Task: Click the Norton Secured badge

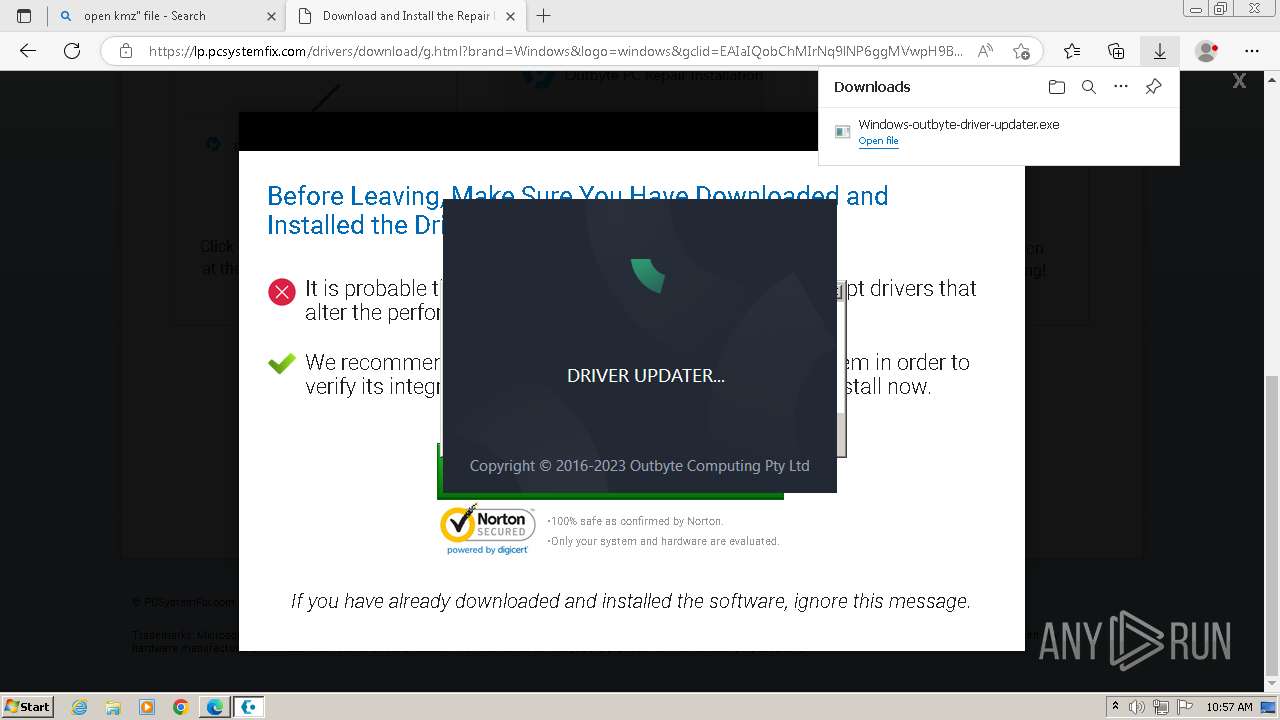Action: pyautogui.click(x=488, y=530)
